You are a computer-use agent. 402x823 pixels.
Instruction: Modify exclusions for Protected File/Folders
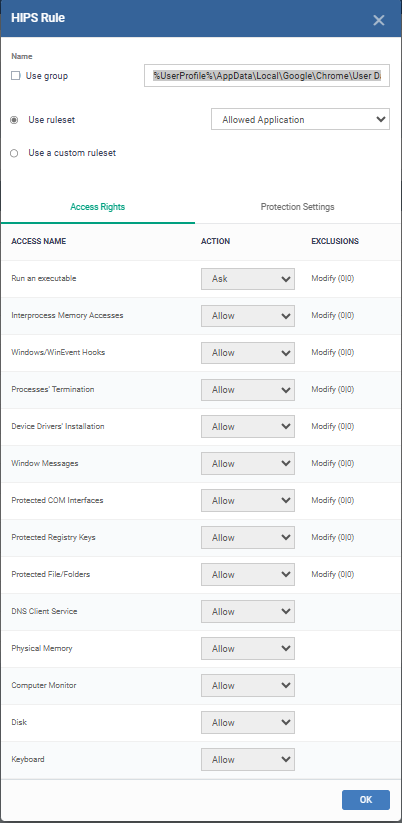[333, 574]
